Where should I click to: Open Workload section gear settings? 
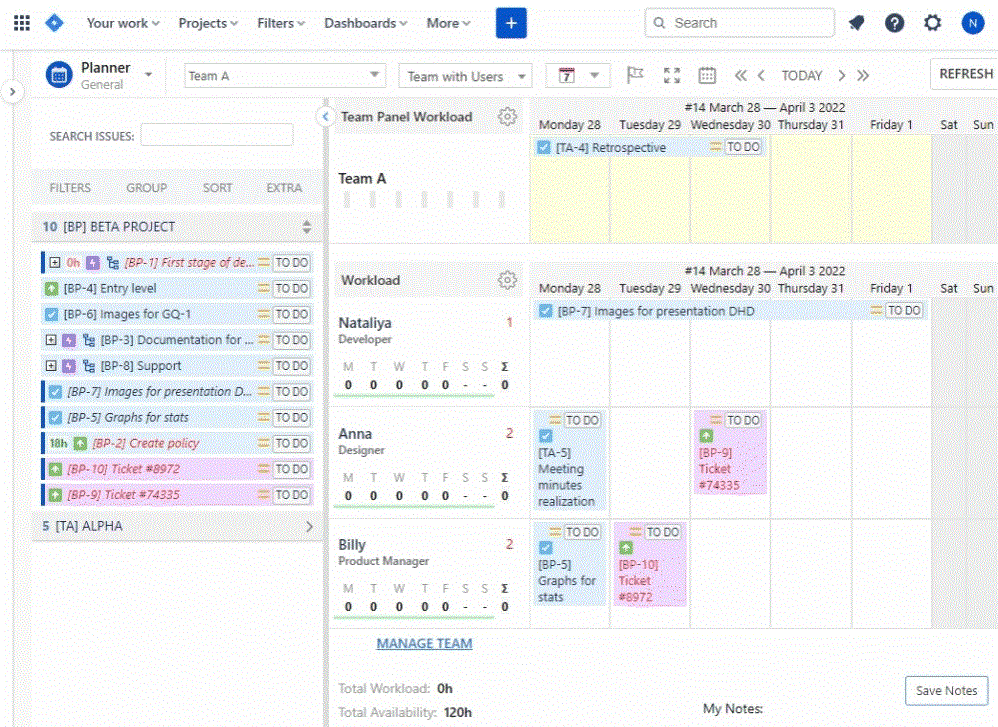pos(507,280)
